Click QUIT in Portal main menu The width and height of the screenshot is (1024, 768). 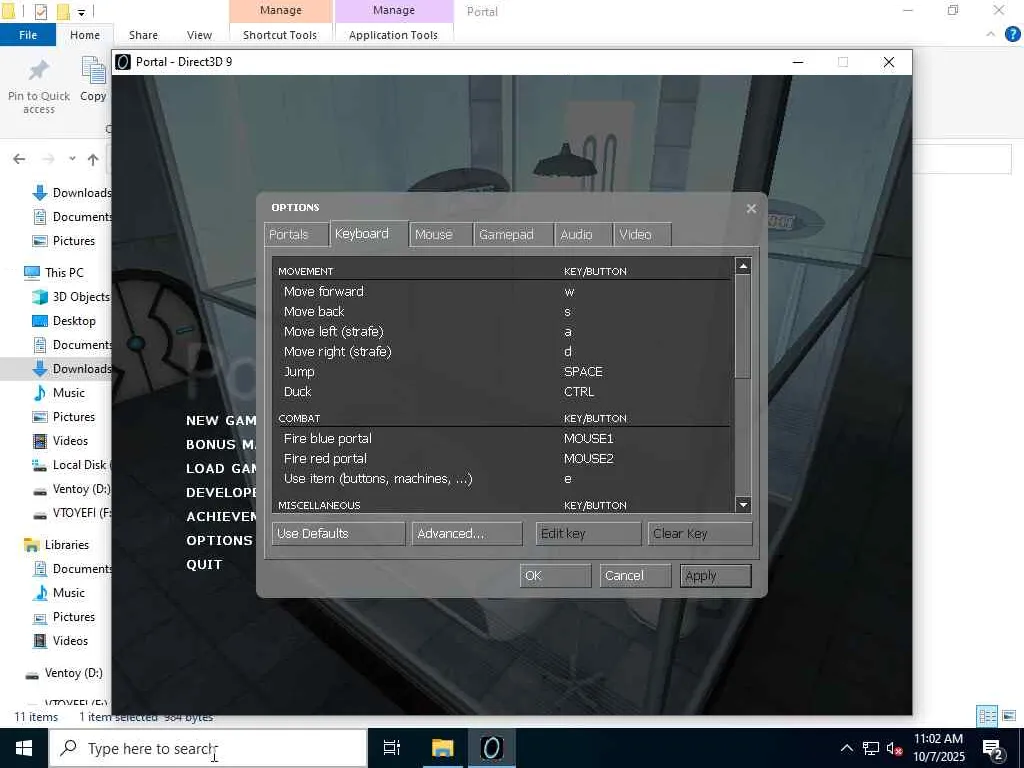[204, 564]
